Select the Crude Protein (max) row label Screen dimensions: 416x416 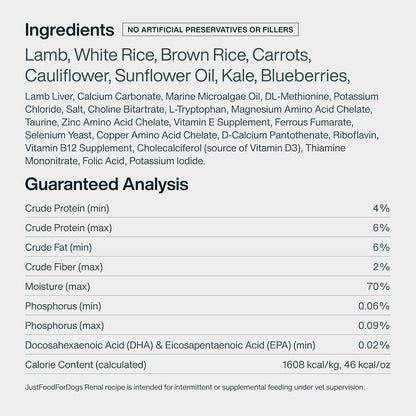click(x=68, y=228)
